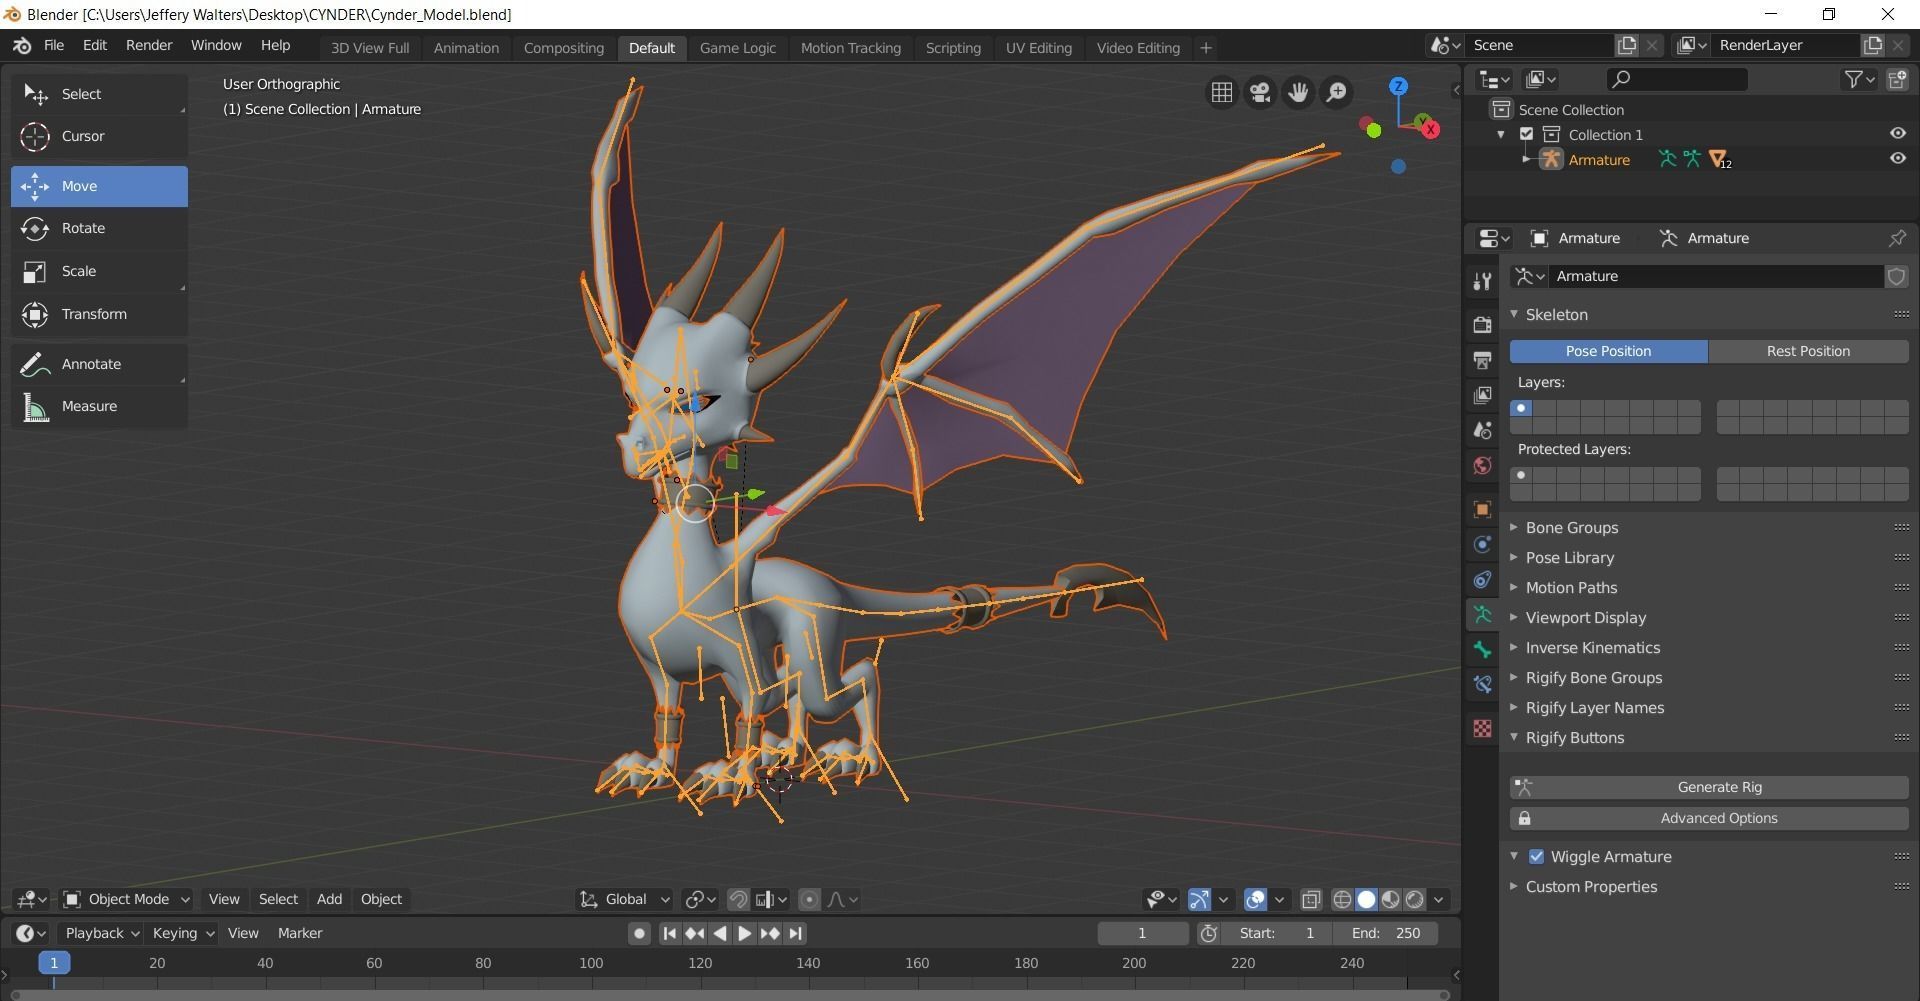Open viewport Add menu

(x=329, y=899)
